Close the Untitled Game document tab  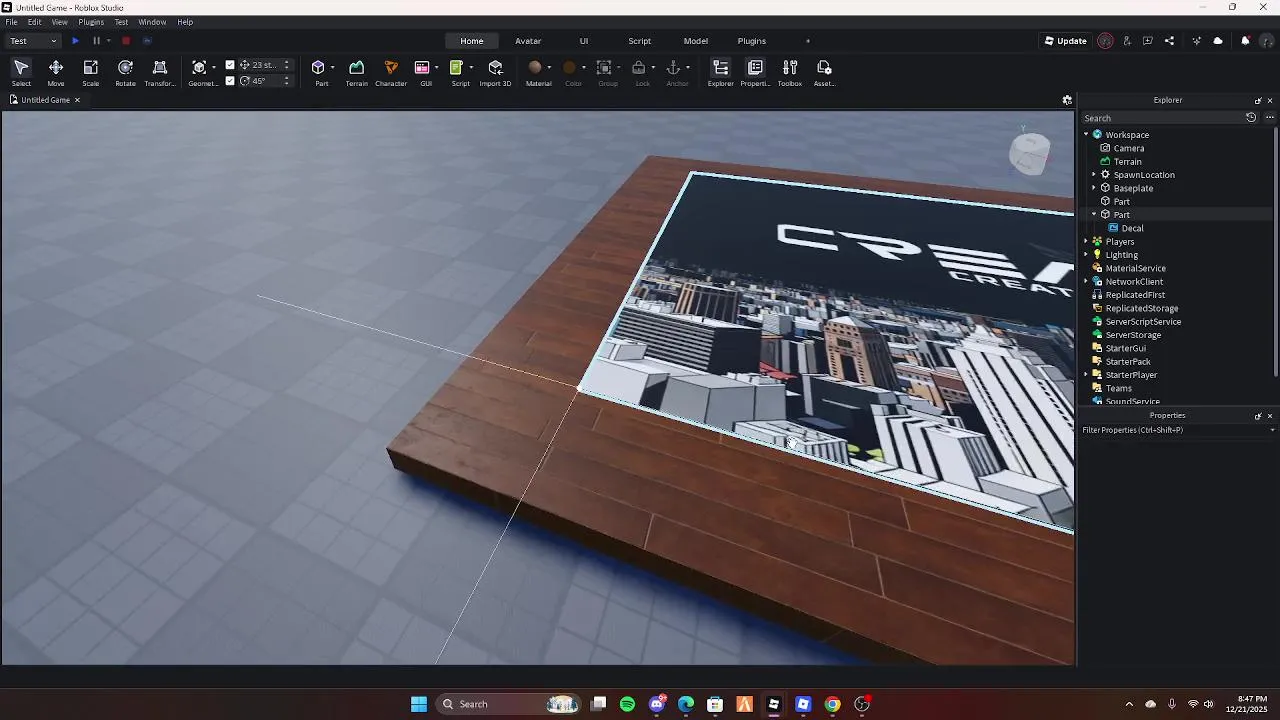click(x=77, y=100)
